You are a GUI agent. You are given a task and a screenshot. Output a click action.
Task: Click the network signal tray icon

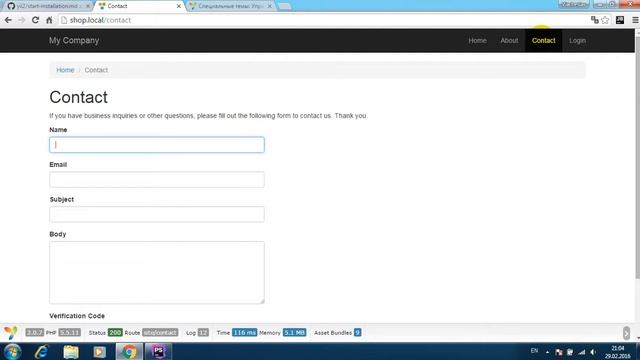[582, 352]
